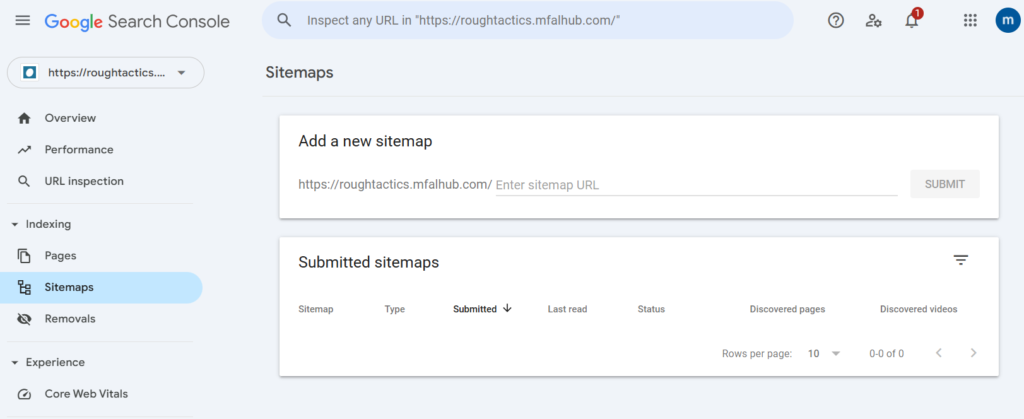Open the Google apps grid
Viewport: 1024px width, 419px height.
pos(970,20)
